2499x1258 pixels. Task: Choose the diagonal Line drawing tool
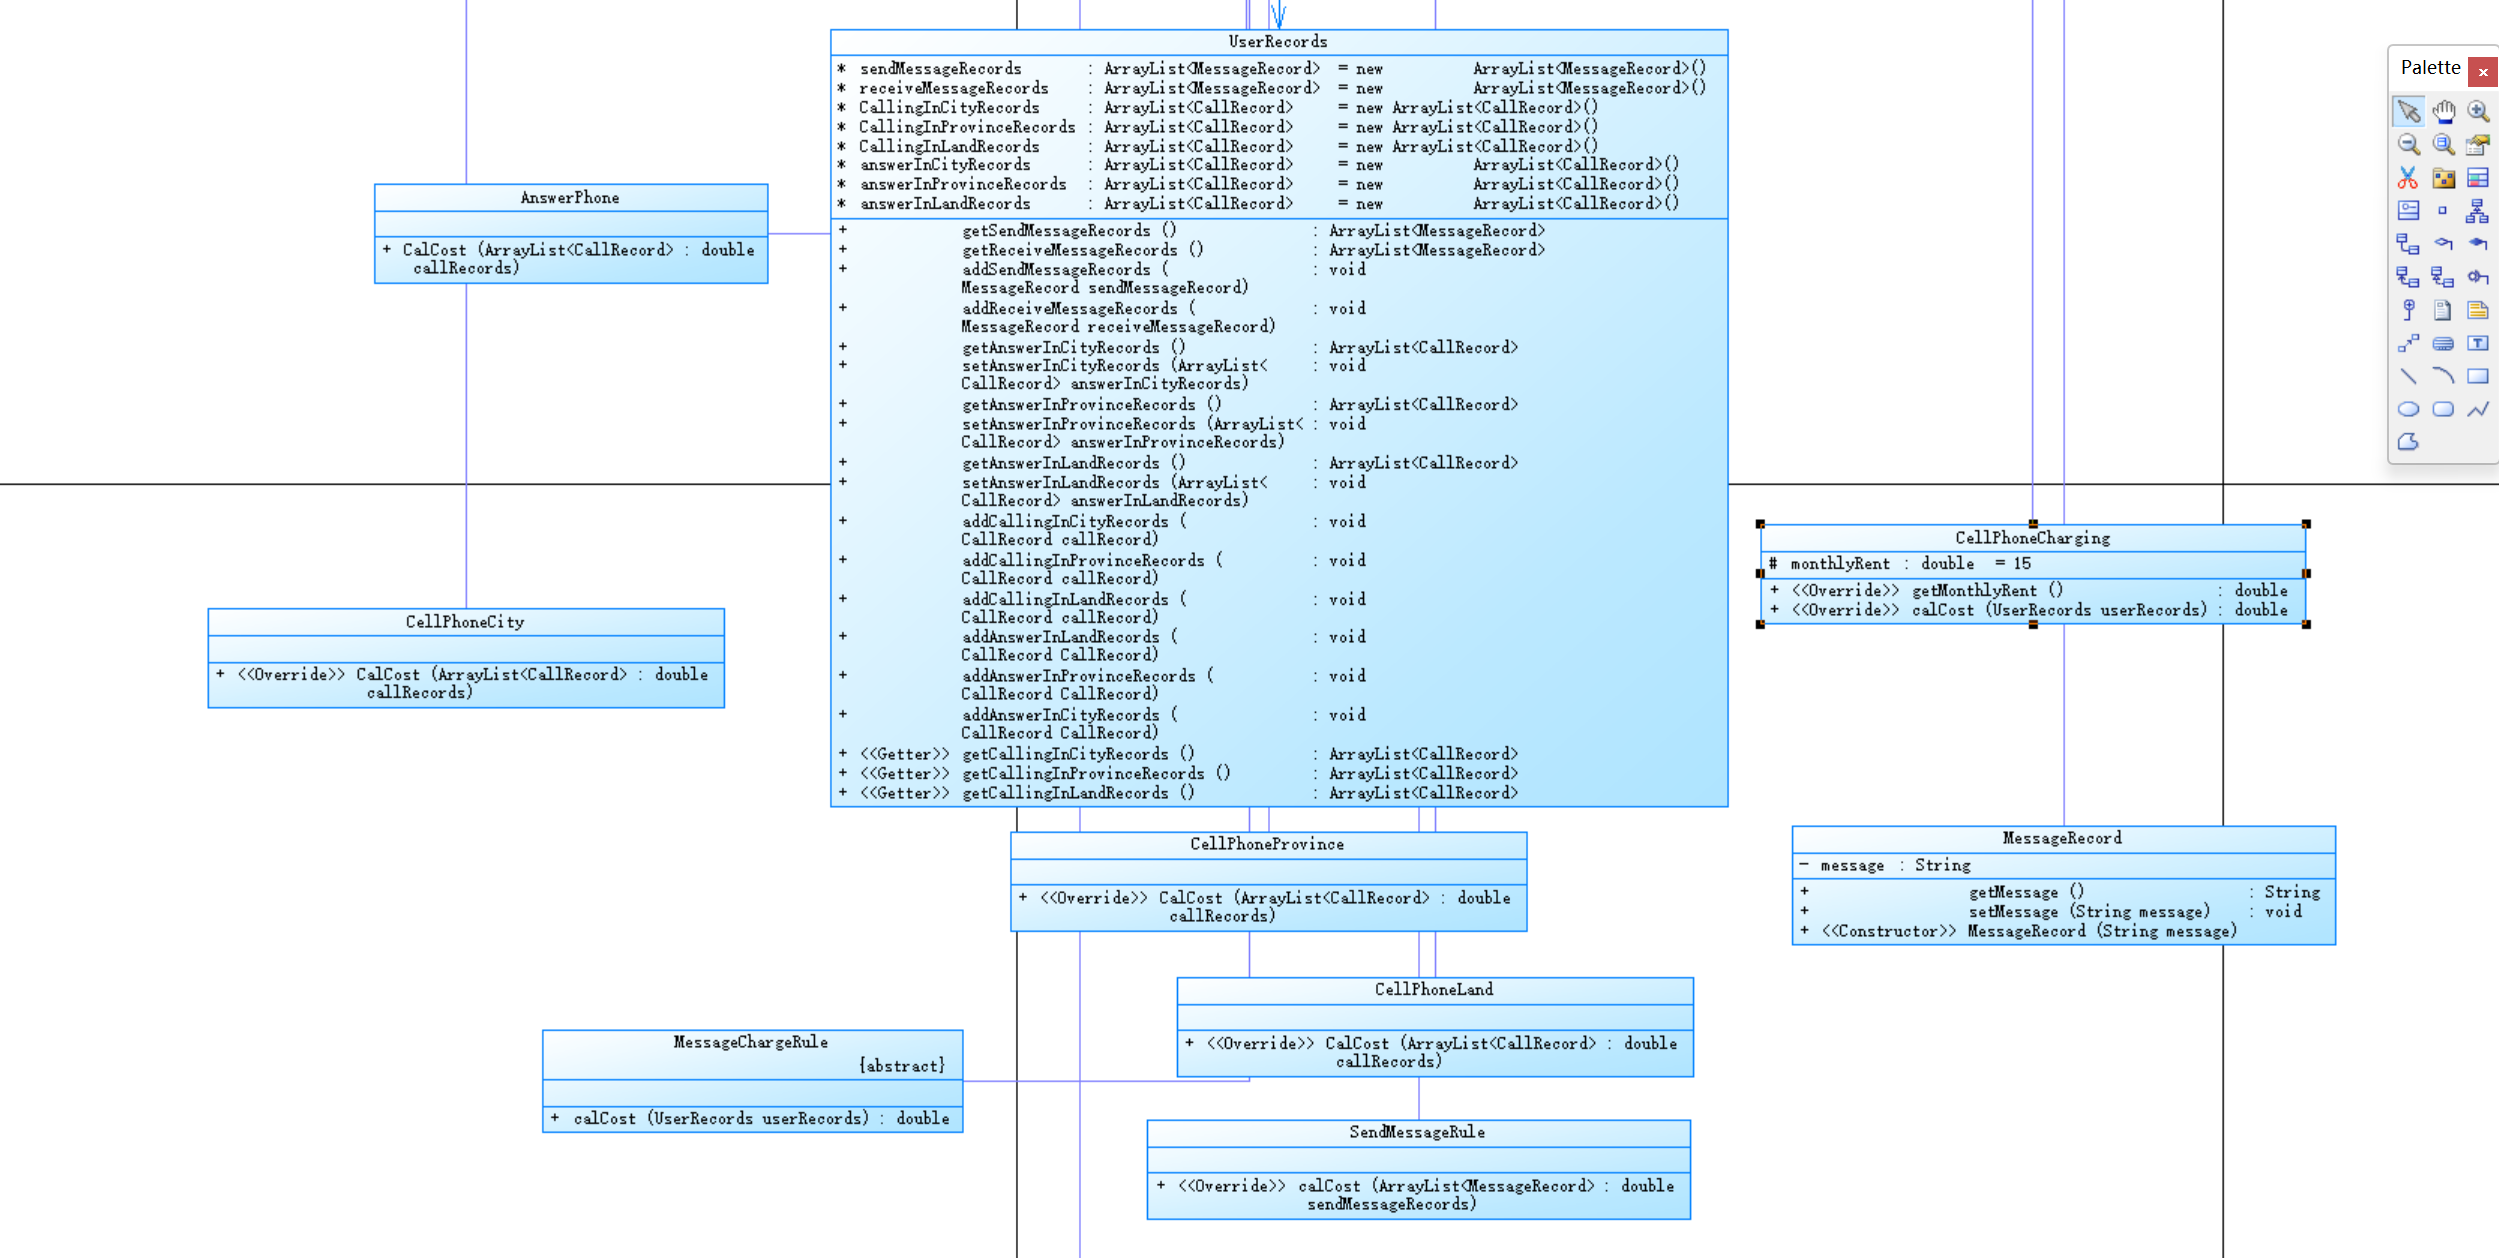pos(2408,376)
